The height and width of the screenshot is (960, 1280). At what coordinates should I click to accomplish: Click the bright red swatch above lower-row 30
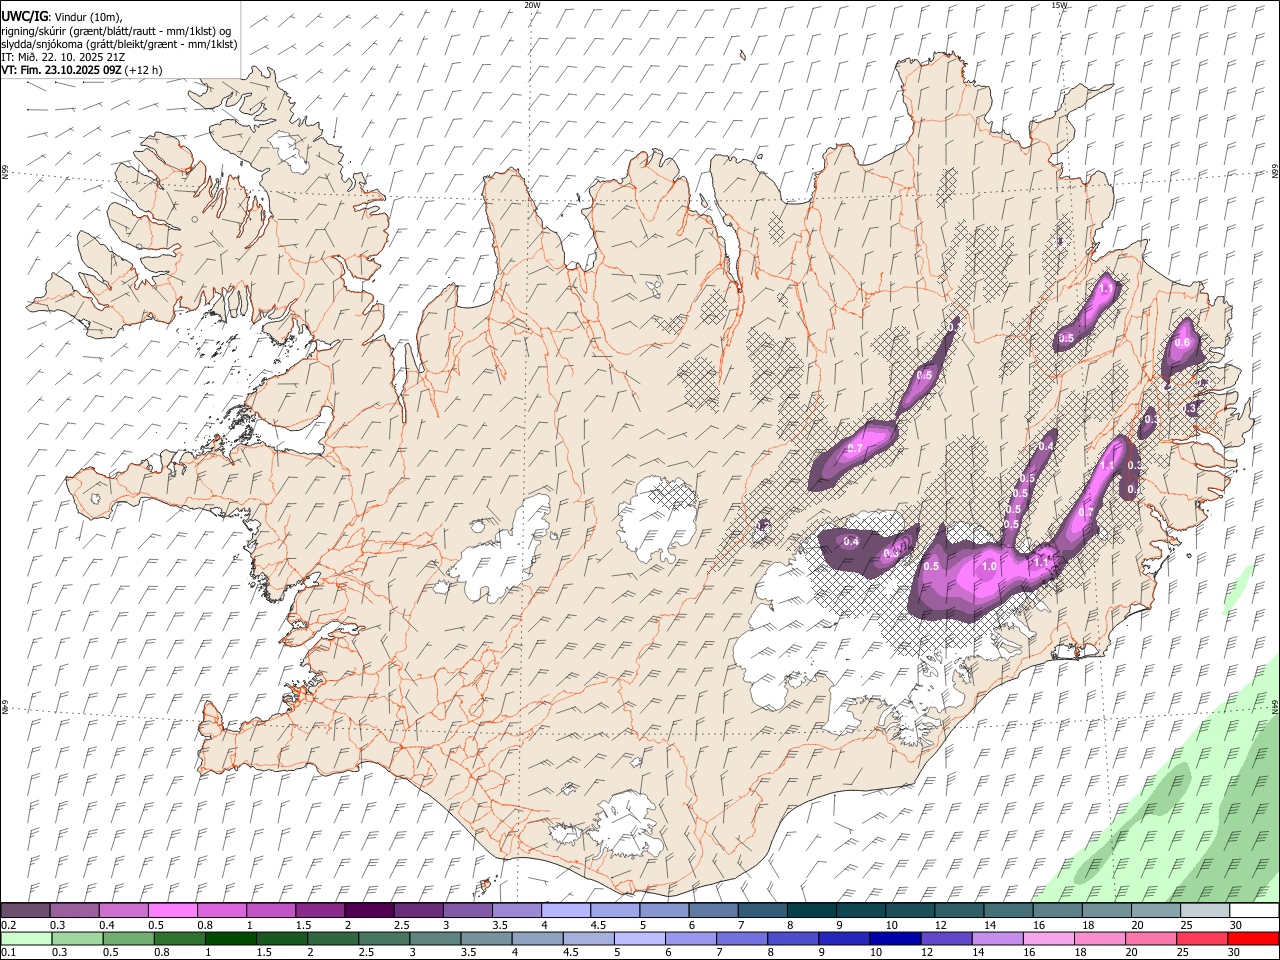[1253, 939]
